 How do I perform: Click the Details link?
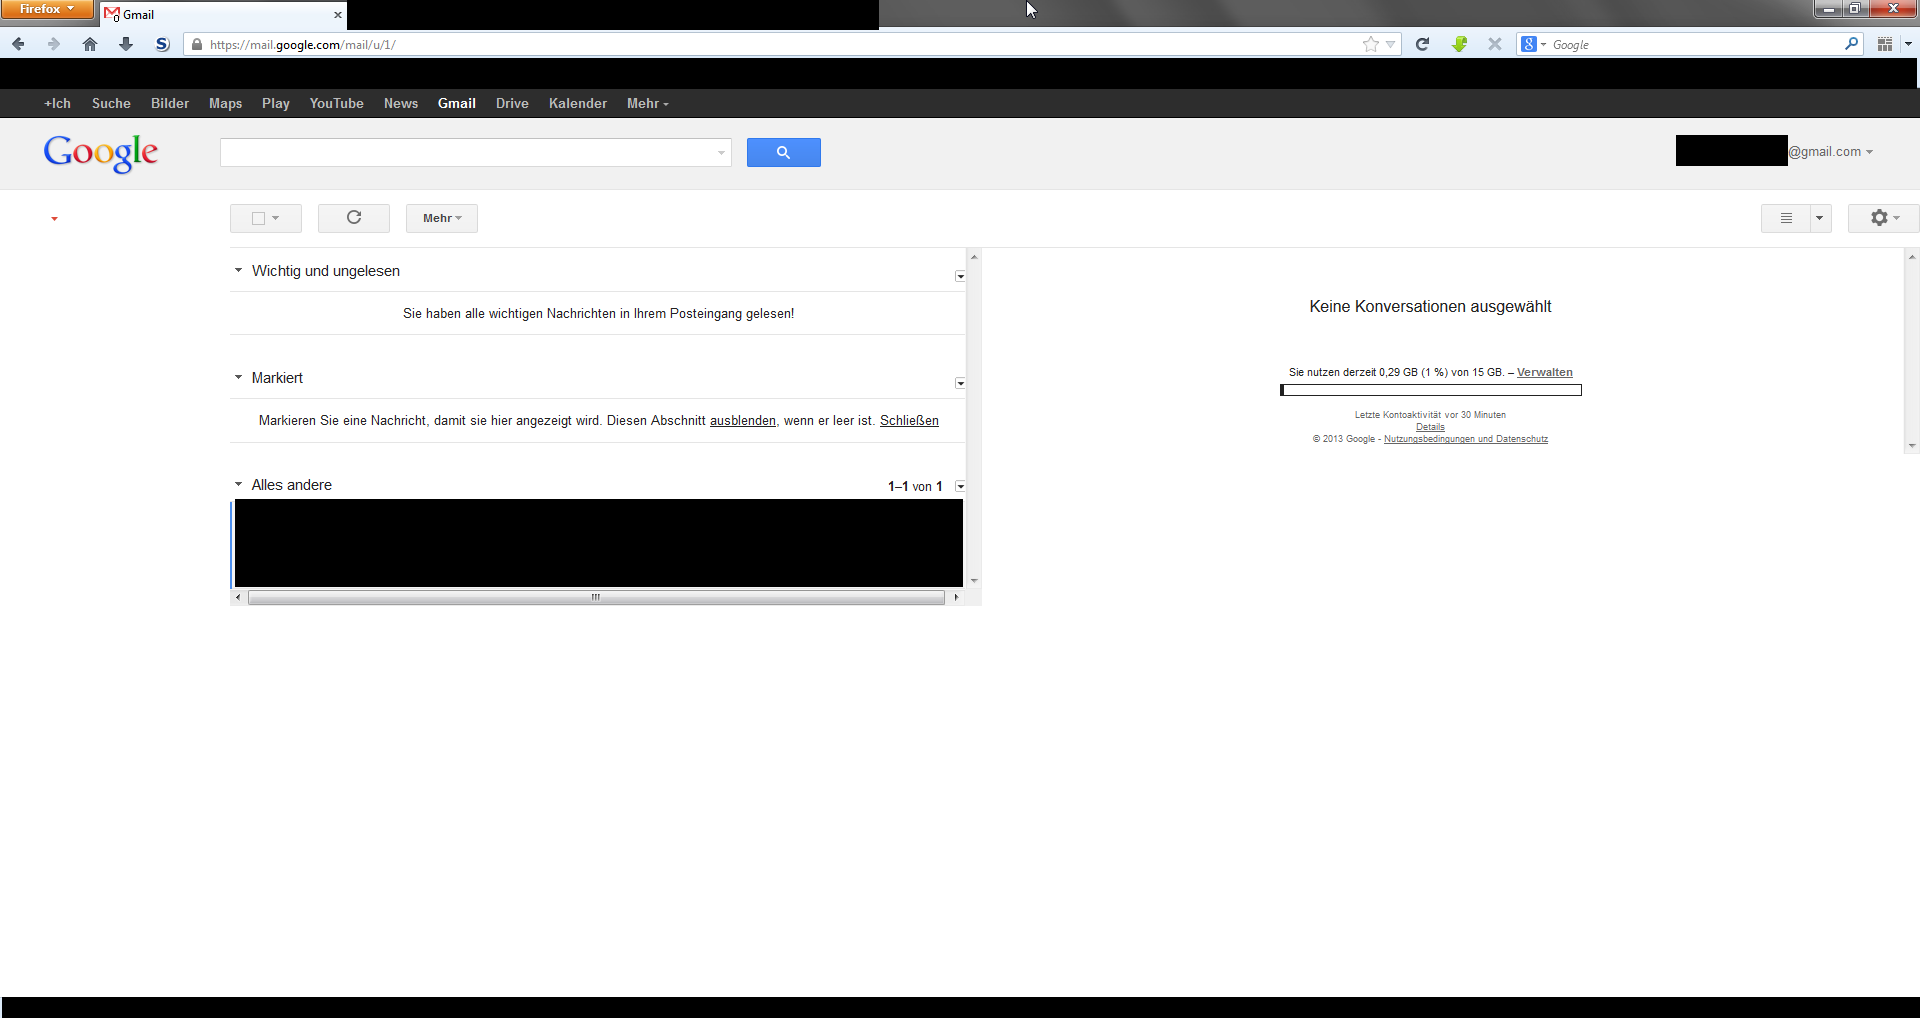[x=1430, y=427]
